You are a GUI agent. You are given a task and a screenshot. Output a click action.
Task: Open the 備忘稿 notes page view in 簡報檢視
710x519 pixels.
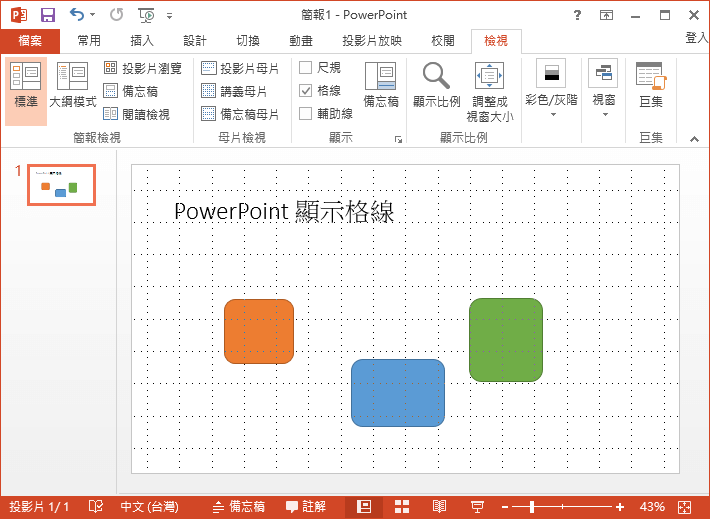(x=131, y=91)
